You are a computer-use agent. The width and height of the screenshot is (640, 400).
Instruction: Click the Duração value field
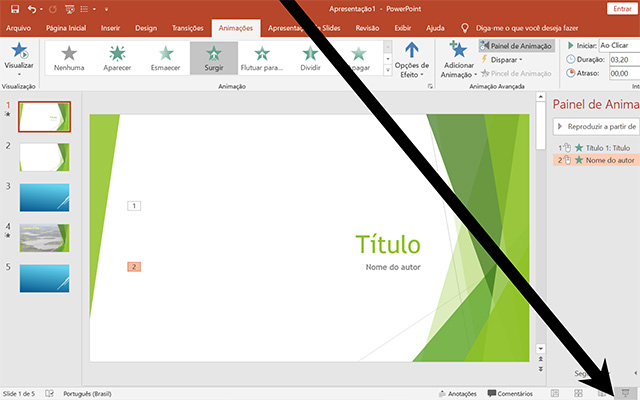click(x=624, y=60)
